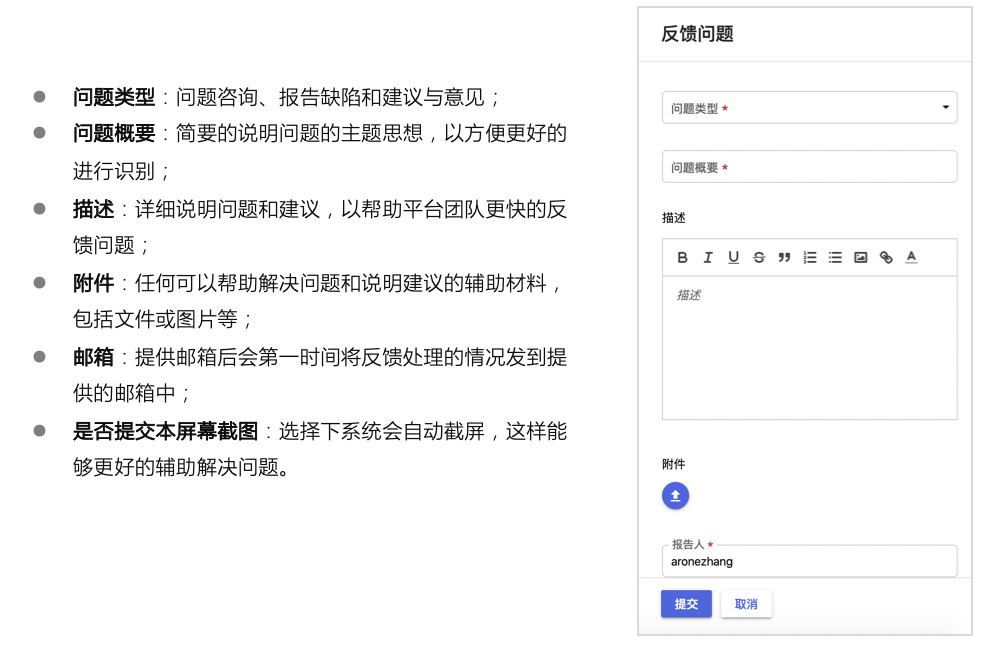Apply bold formatting in the description toolbar
The width and height of the screenshot is (982, 646).
point(682,257)
